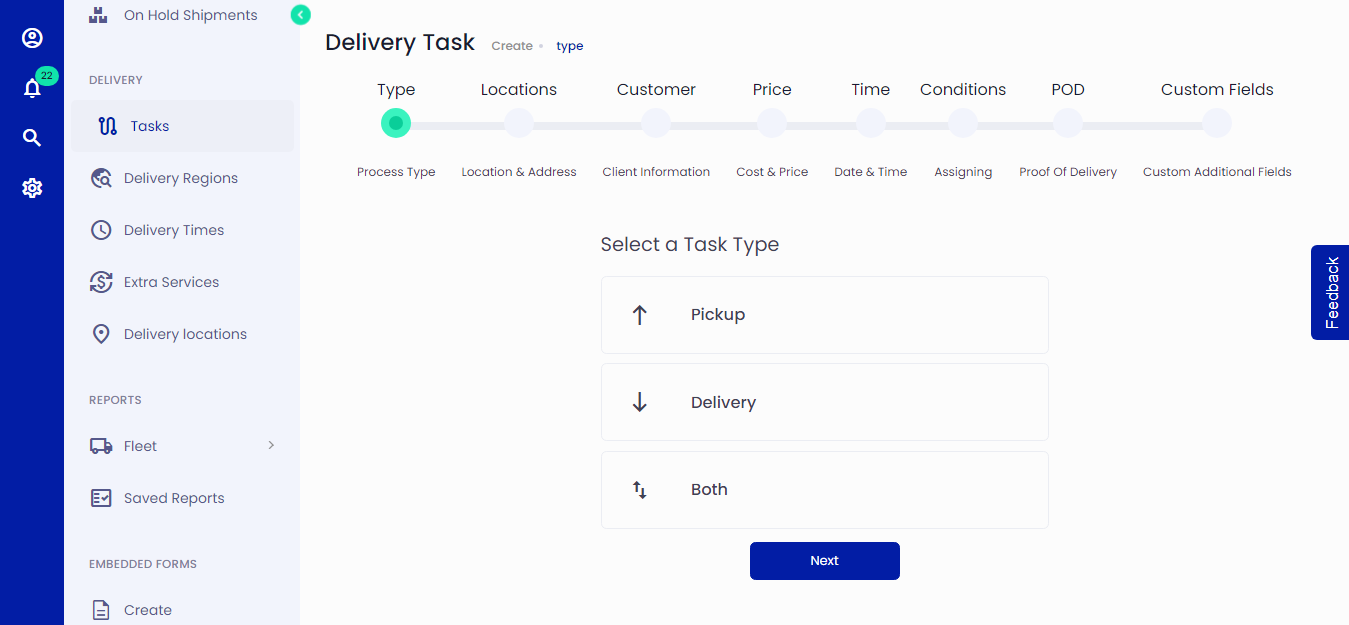Image resolution: width=1349 pixels, height=625 pixels.
Task: Jump to the Conditions step
Action: [x=962, y=123]
